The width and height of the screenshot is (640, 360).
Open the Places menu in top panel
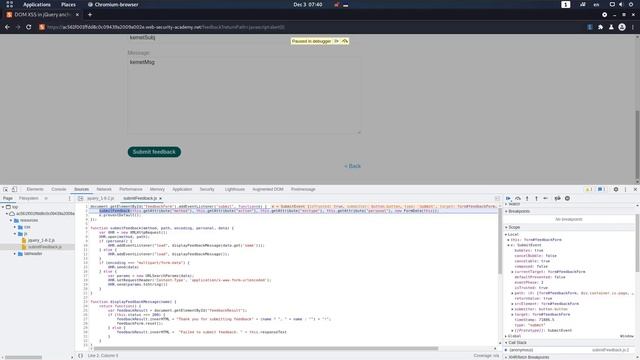tap(68, 4)
